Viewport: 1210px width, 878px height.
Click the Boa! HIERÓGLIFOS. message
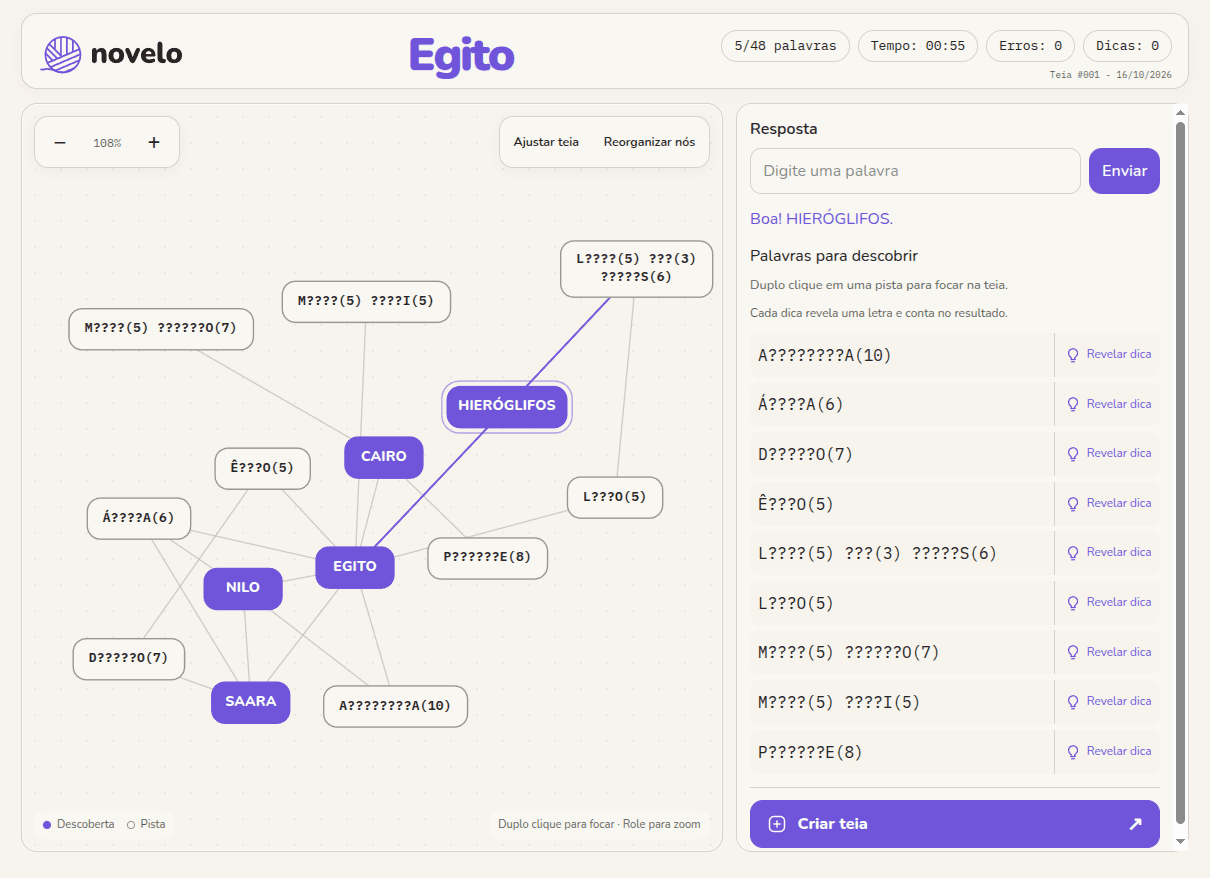tap(821, 219)
